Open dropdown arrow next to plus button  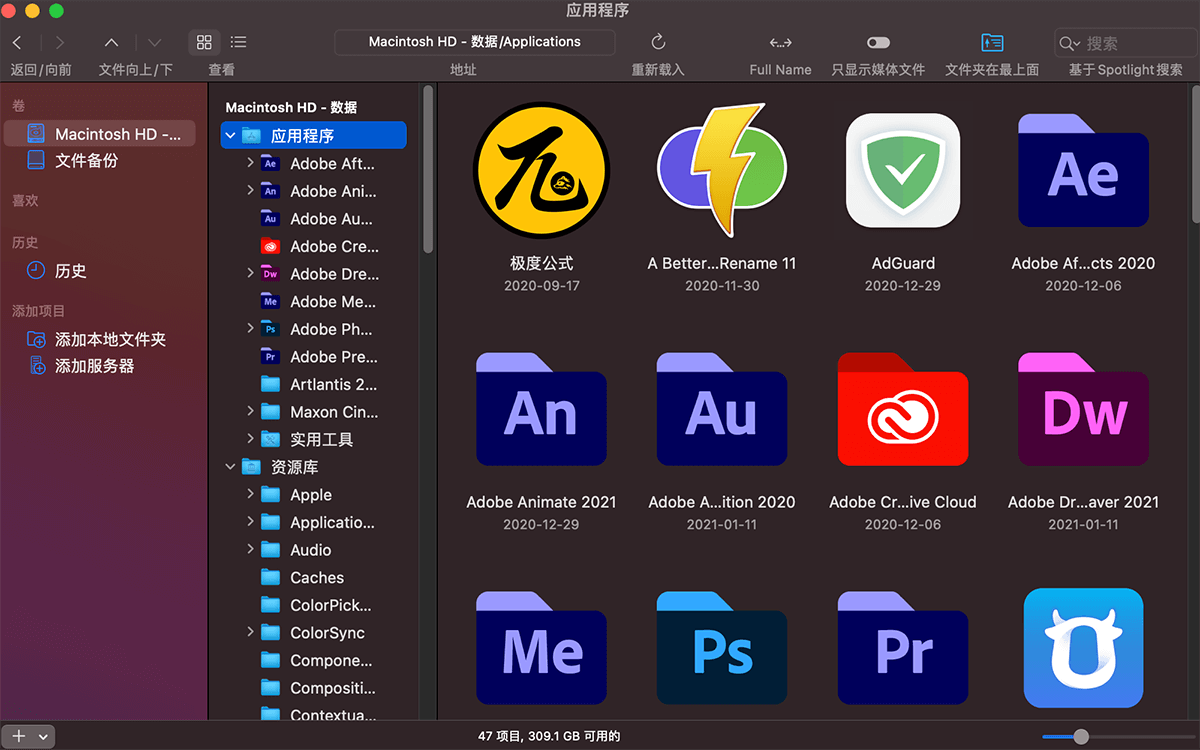[43, 736]
